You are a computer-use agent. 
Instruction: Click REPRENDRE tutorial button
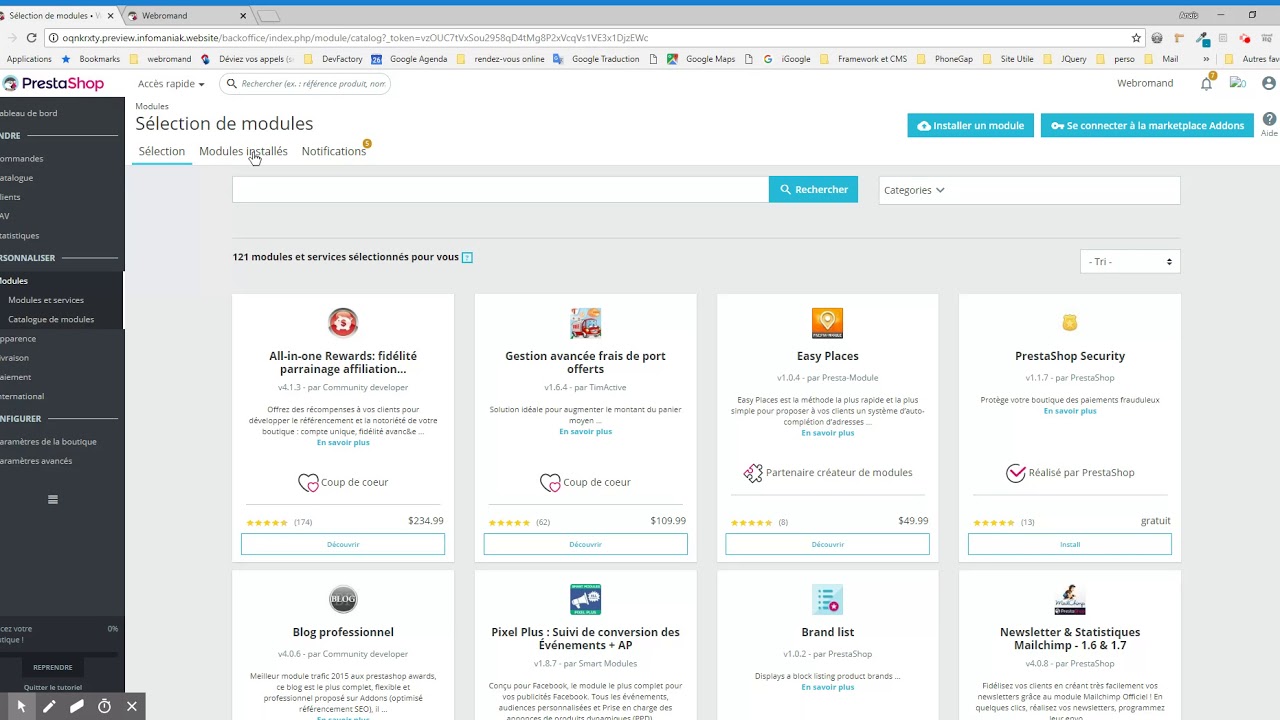point(53,667)
